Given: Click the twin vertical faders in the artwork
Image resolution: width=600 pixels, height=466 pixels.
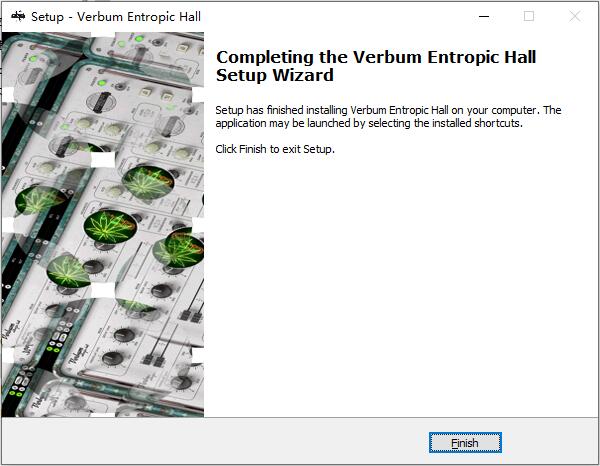Looking at the screenshot, I should (154, 360).
